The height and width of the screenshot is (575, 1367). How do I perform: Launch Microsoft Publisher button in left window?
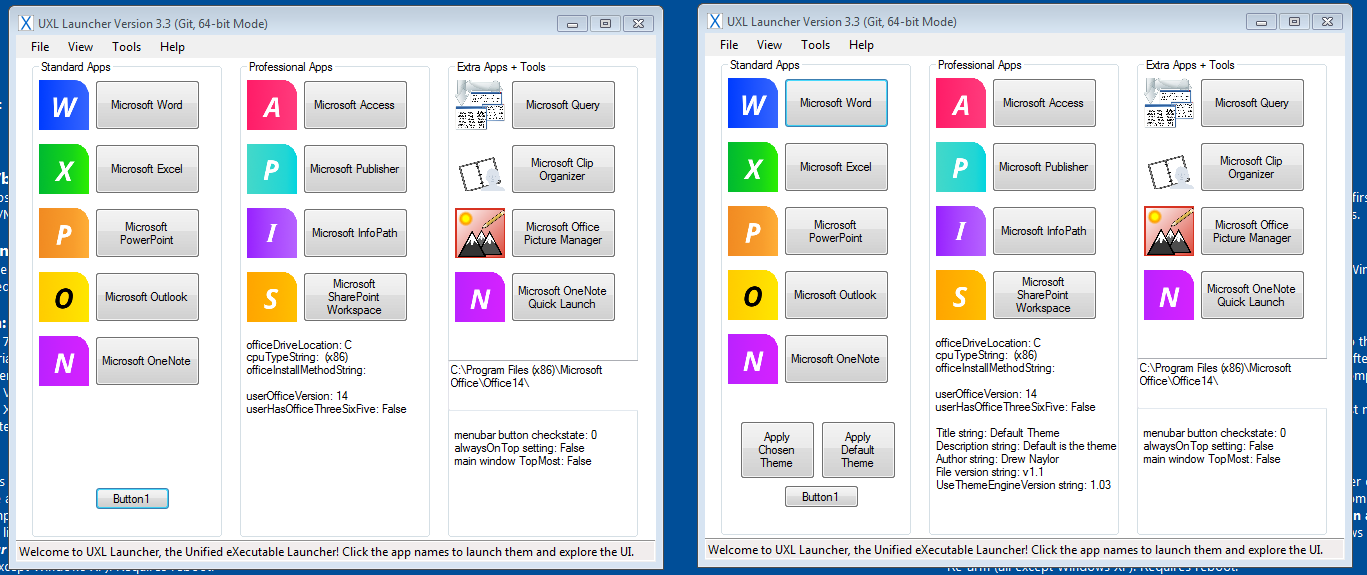[x=355, y=169]
